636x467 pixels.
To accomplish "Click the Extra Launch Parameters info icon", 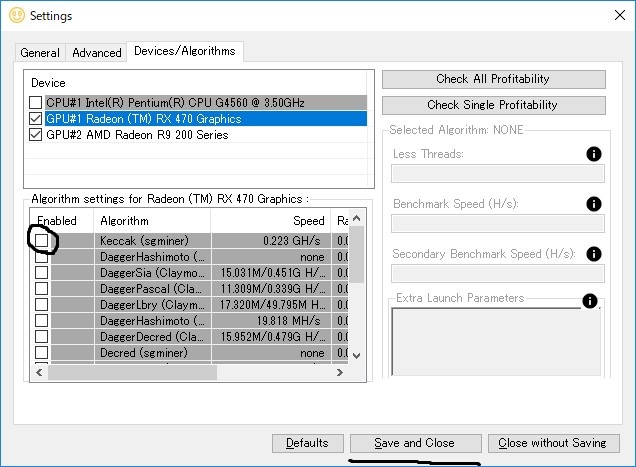I will (x=590, y=301).
